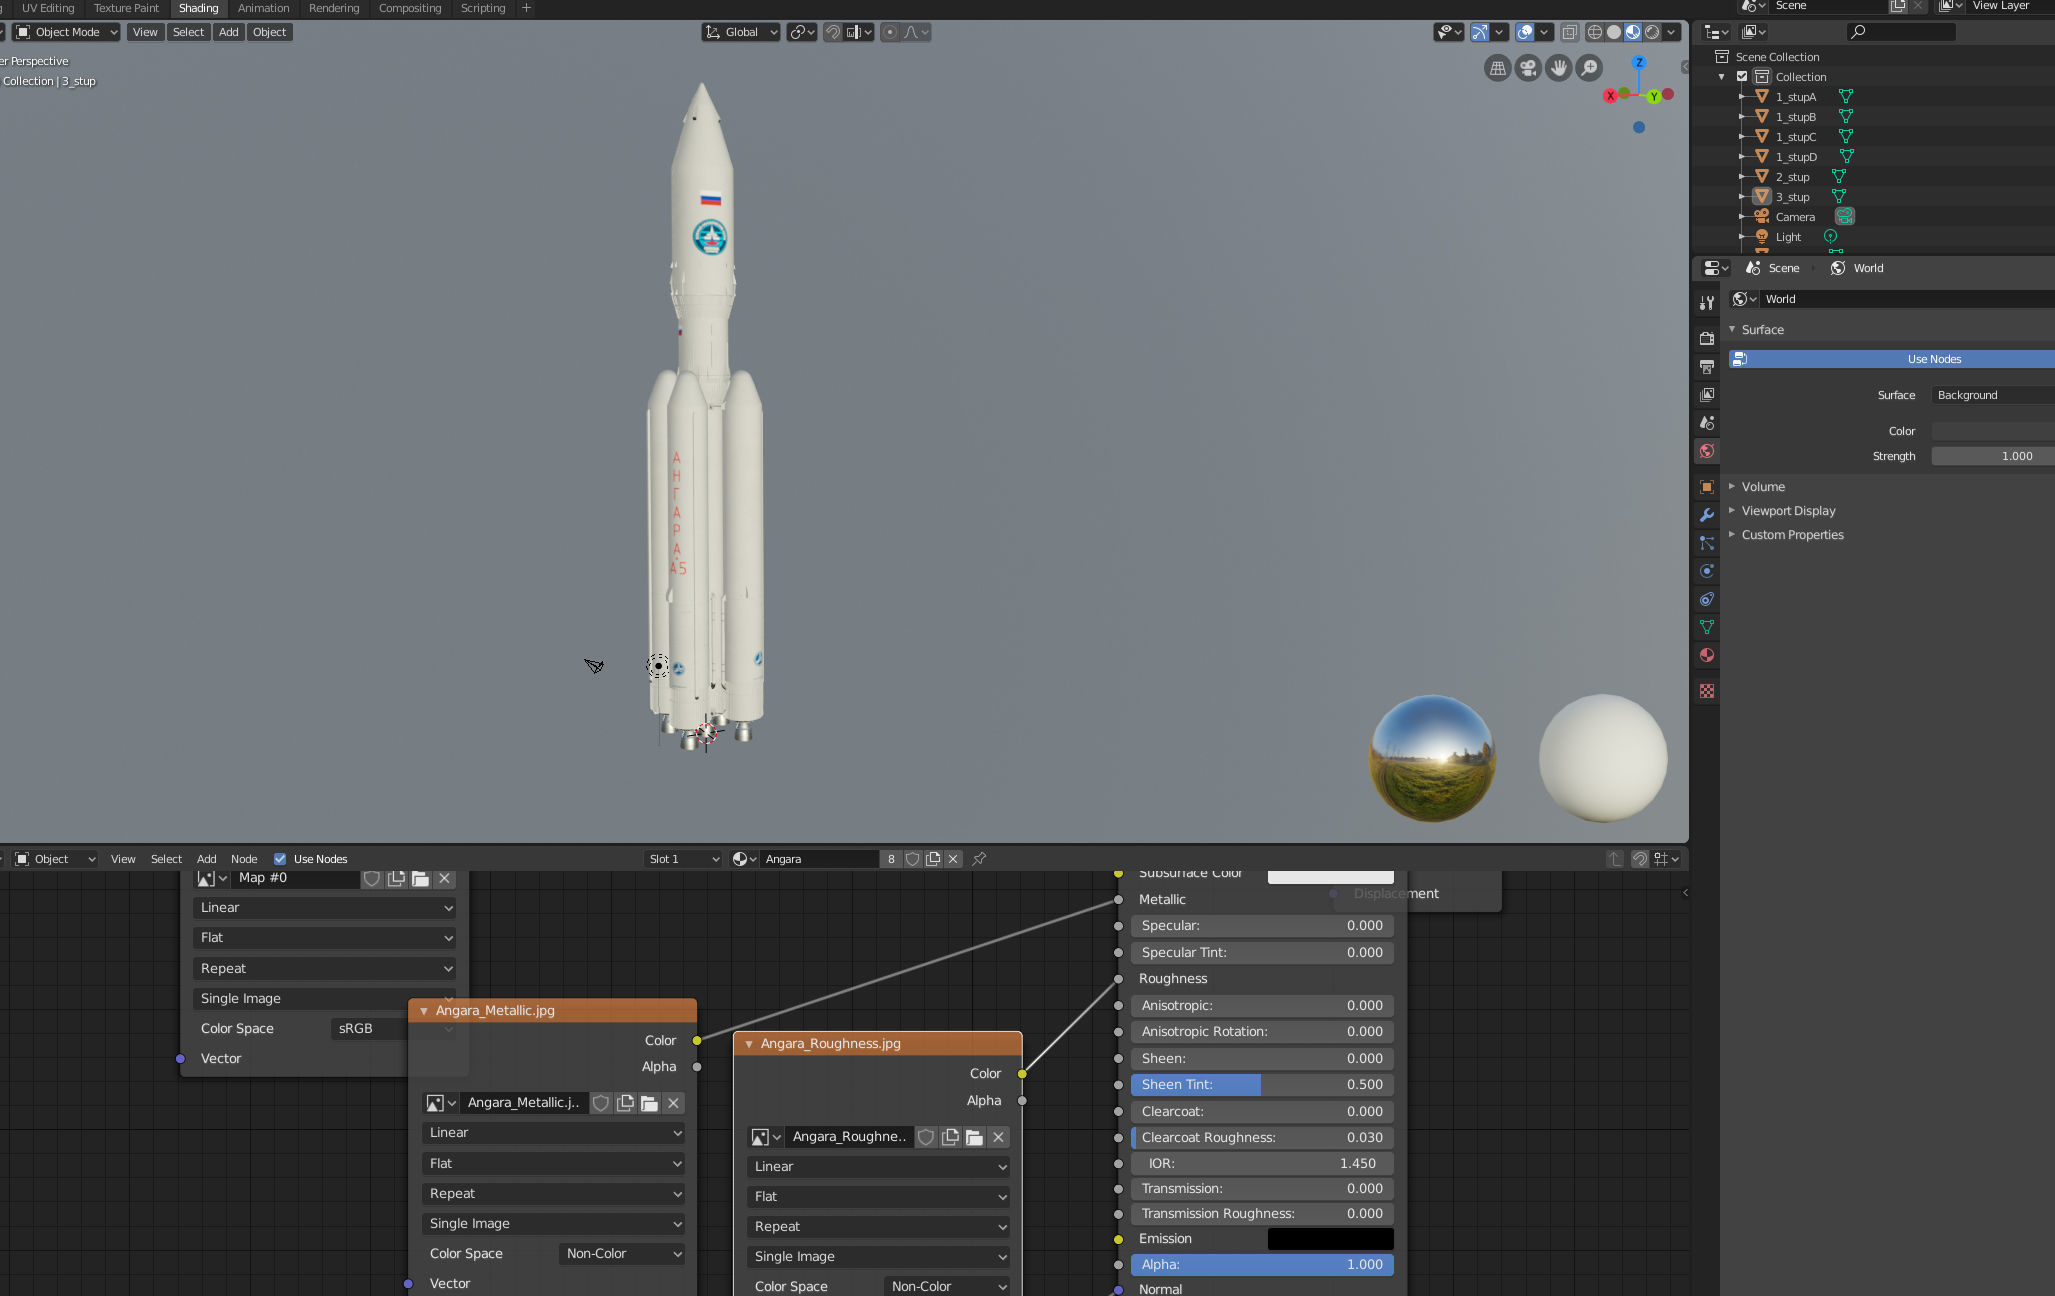This screenshot has width=2055, height=1296.
Task: Open image folder icon for Angara_Metallic
Action: [649, 1103]
